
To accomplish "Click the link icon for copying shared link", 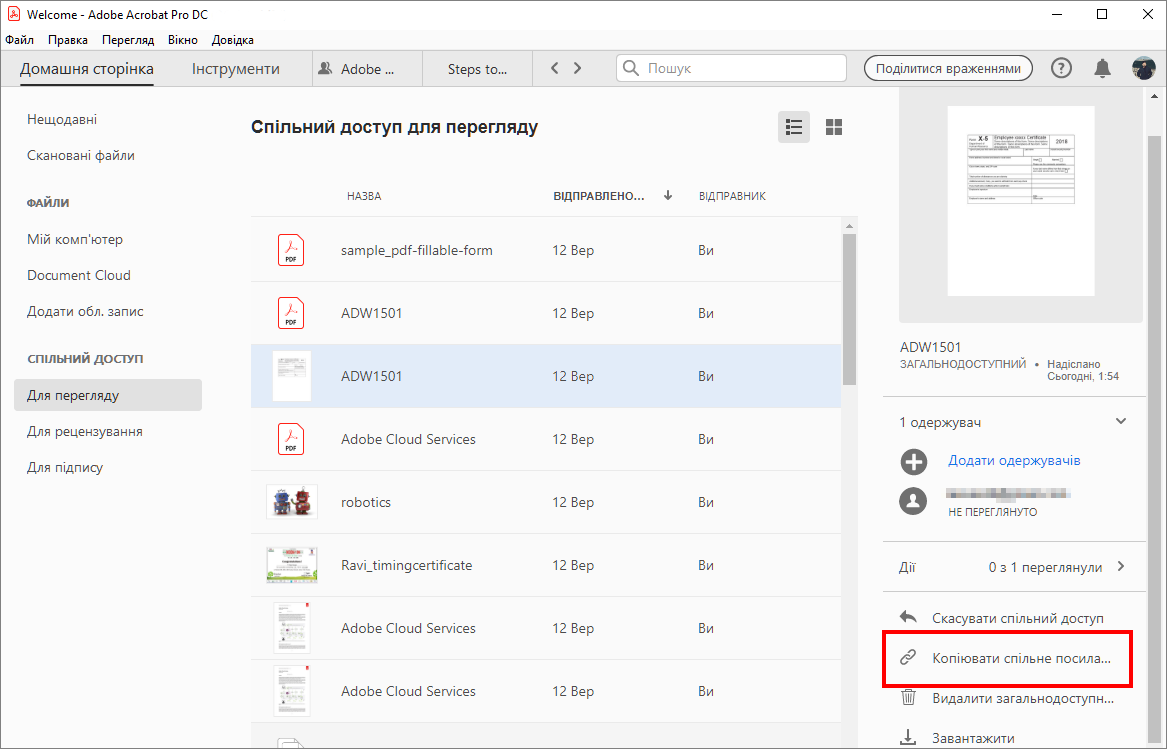I will coord(908,657).
